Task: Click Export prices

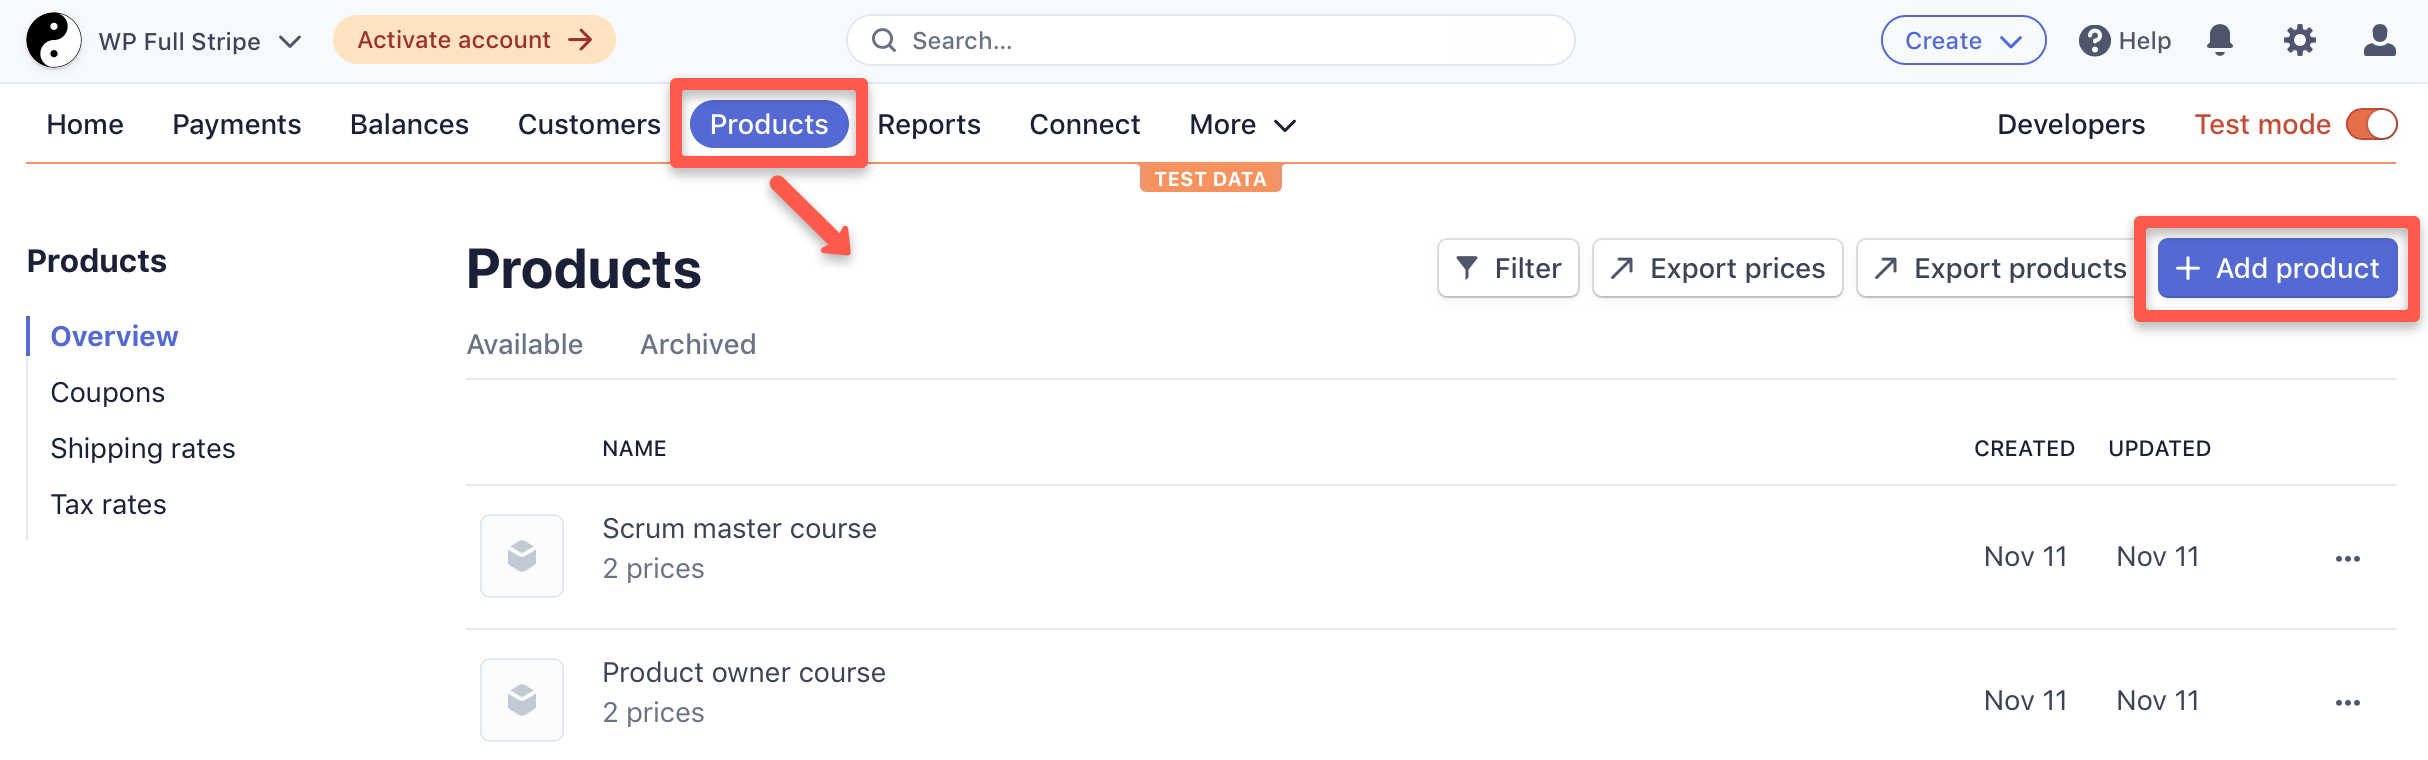Action: [x=1716, y=268]
